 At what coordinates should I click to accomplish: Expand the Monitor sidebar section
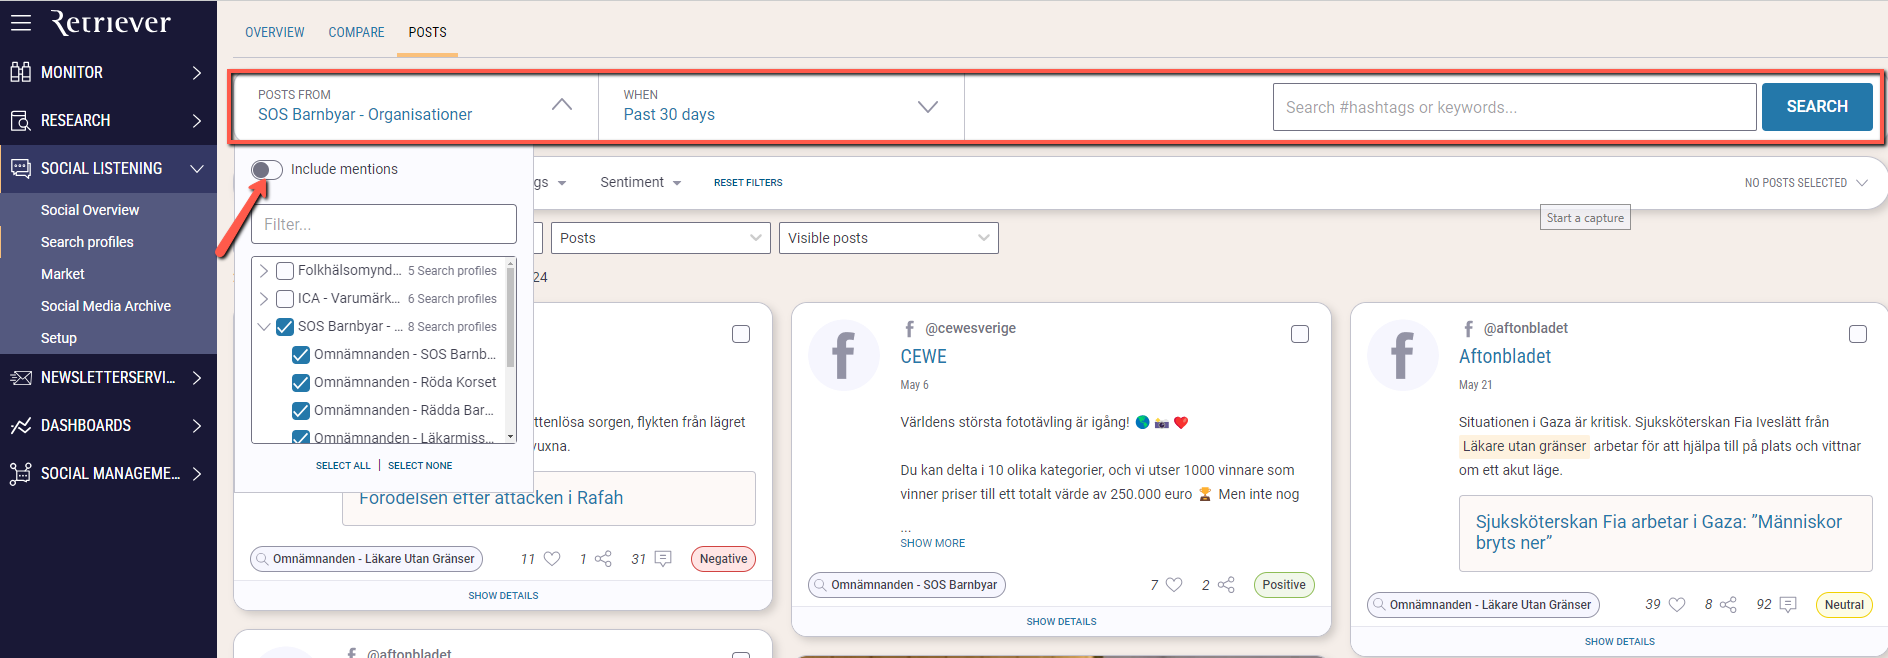197,72
